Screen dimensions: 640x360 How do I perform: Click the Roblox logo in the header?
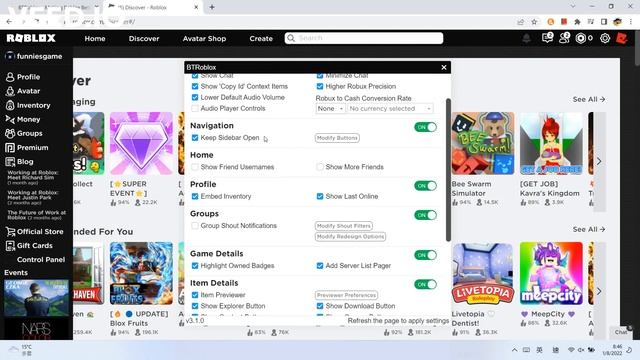coord(31,38)
